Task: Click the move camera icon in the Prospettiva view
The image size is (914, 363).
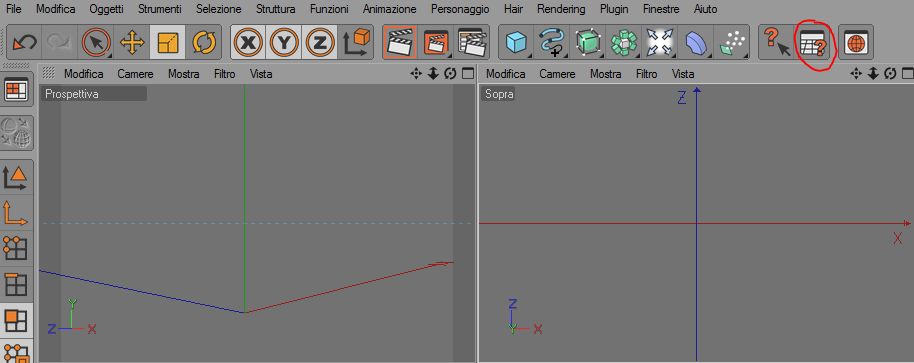Action: pos(416,74)
